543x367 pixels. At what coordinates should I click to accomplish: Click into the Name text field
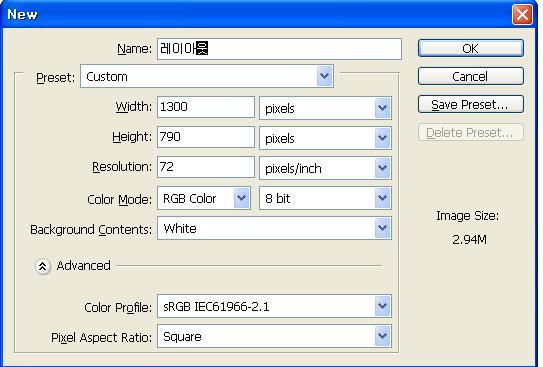click(x=279, y=49)
